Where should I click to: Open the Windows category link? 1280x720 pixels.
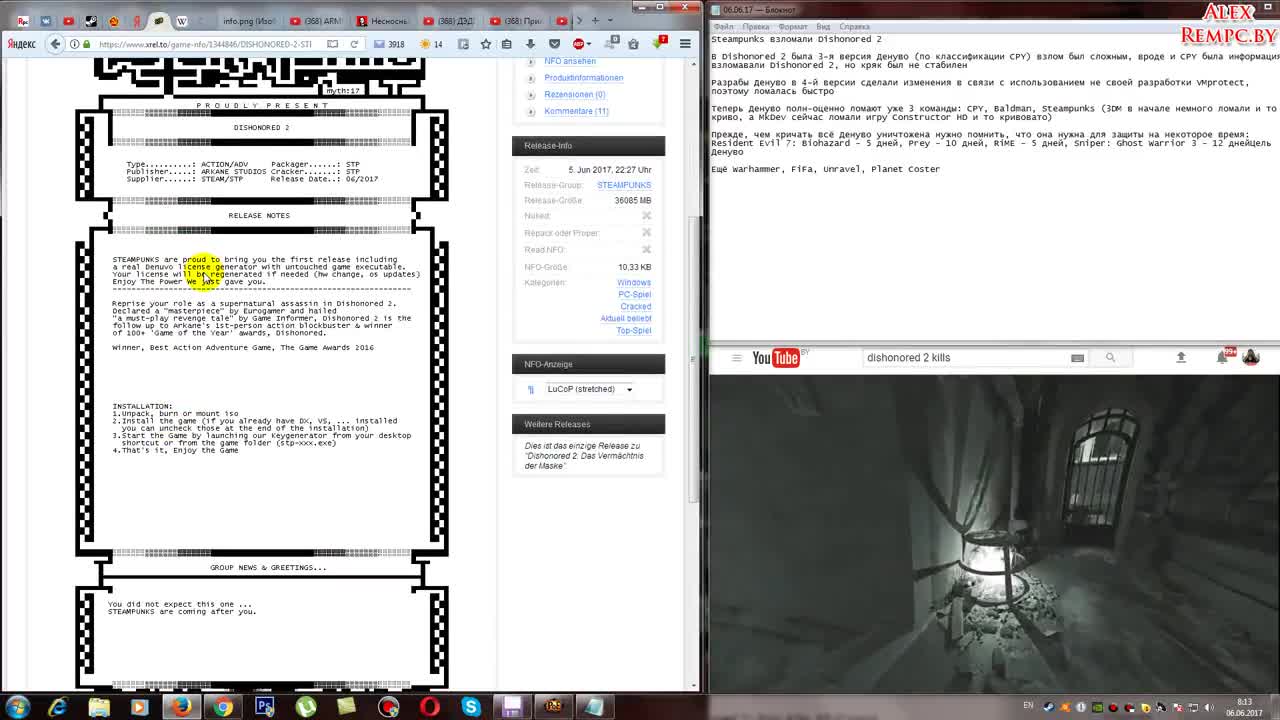click(634, 283)
